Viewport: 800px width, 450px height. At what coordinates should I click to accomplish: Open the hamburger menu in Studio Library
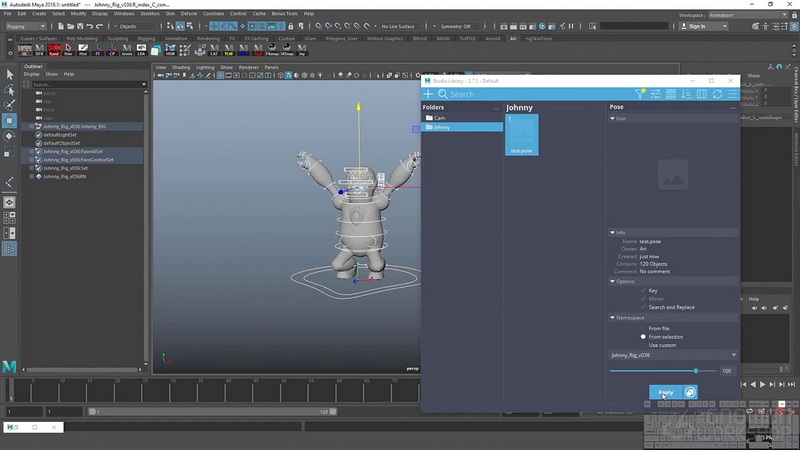[733, 94]
